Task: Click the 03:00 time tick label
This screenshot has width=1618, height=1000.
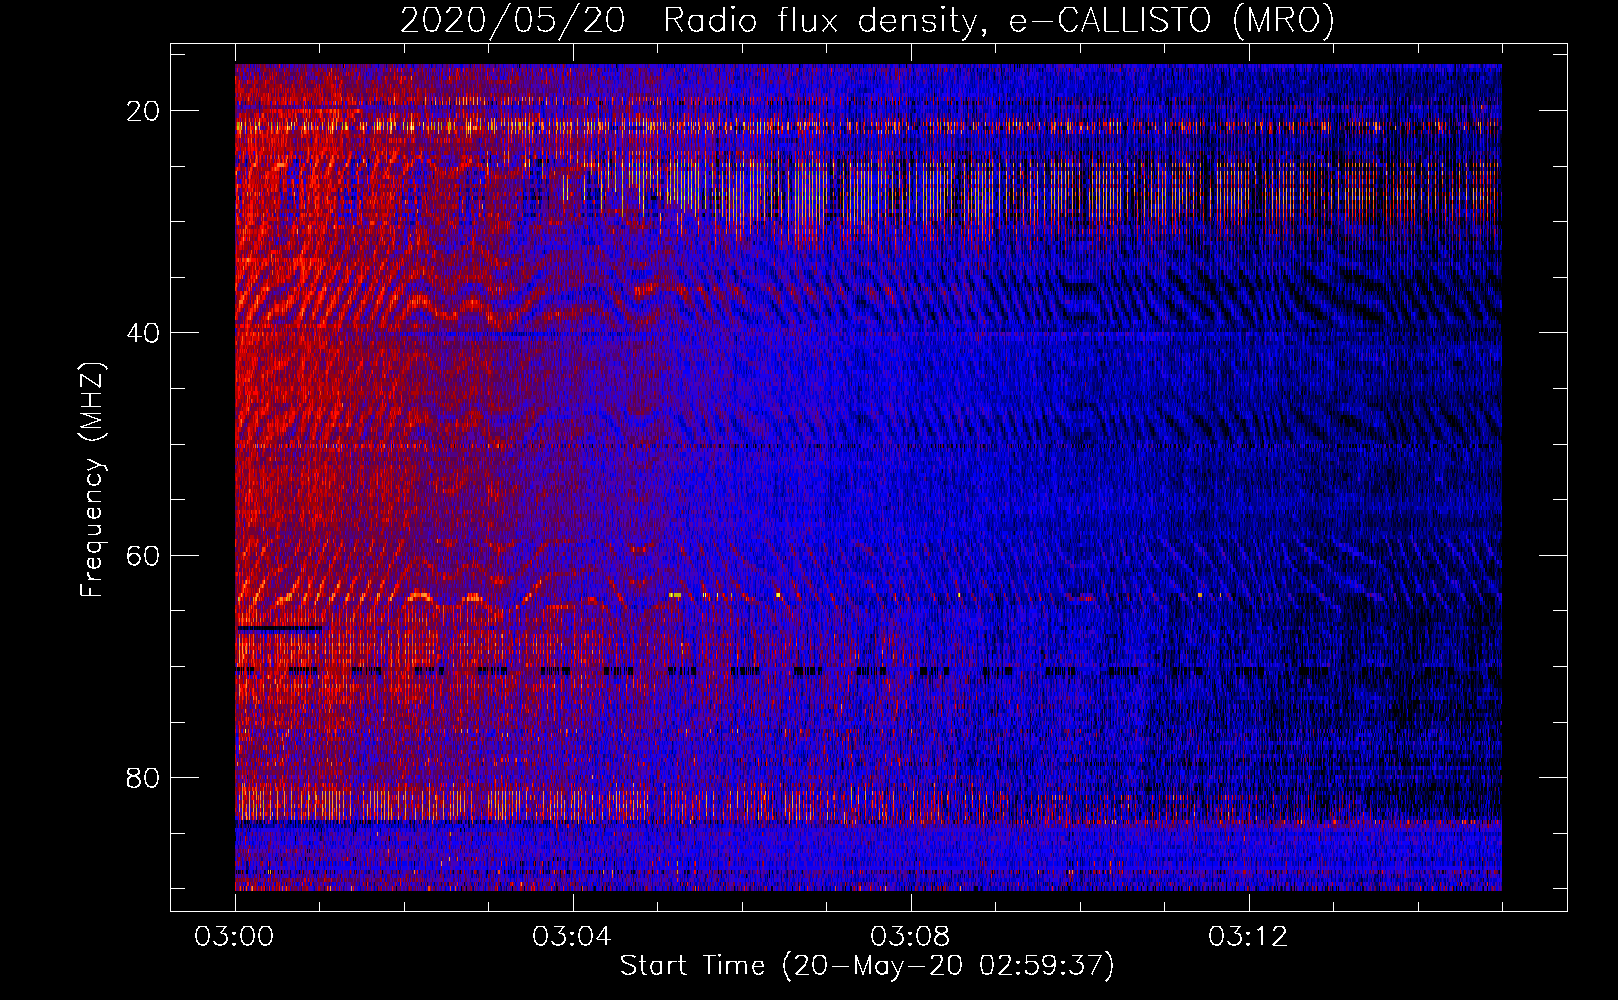Action: click(235, 937)
